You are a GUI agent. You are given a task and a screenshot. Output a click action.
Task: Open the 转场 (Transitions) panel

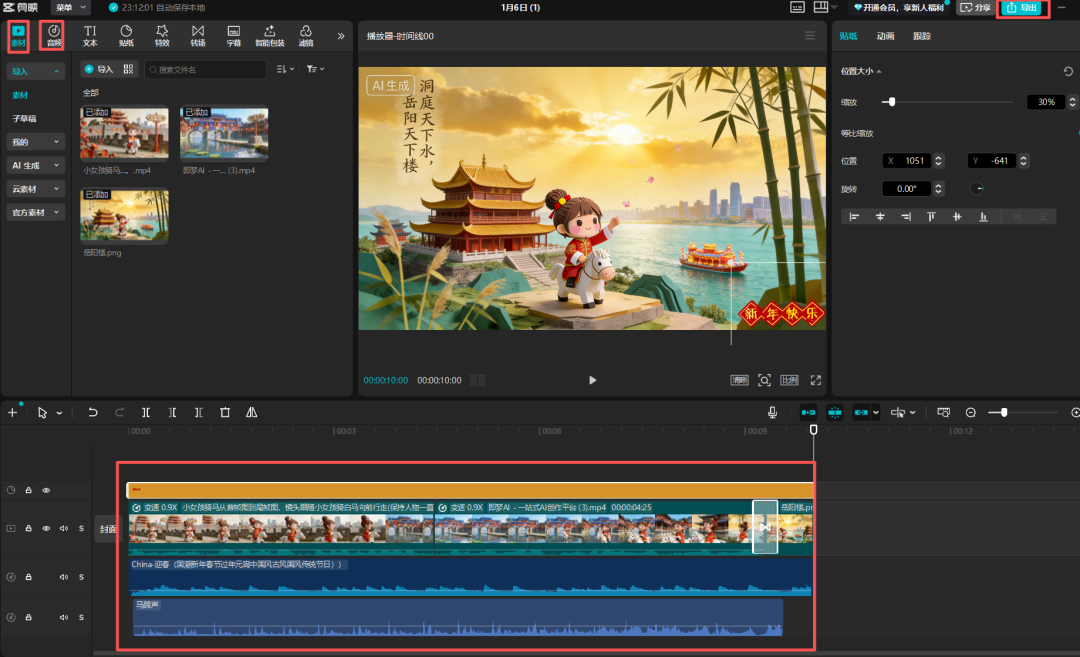point(198,36)
